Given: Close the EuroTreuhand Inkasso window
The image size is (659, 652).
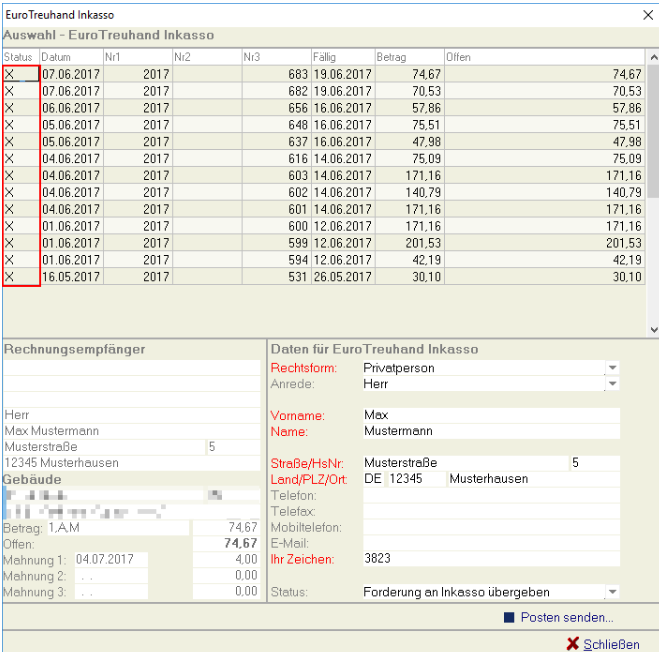Looking at the screenshot, I should tap(648, 15).
